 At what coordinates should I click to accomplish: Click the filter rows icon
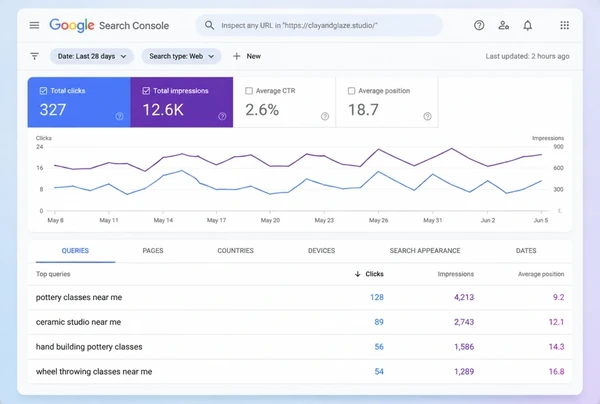34,56
